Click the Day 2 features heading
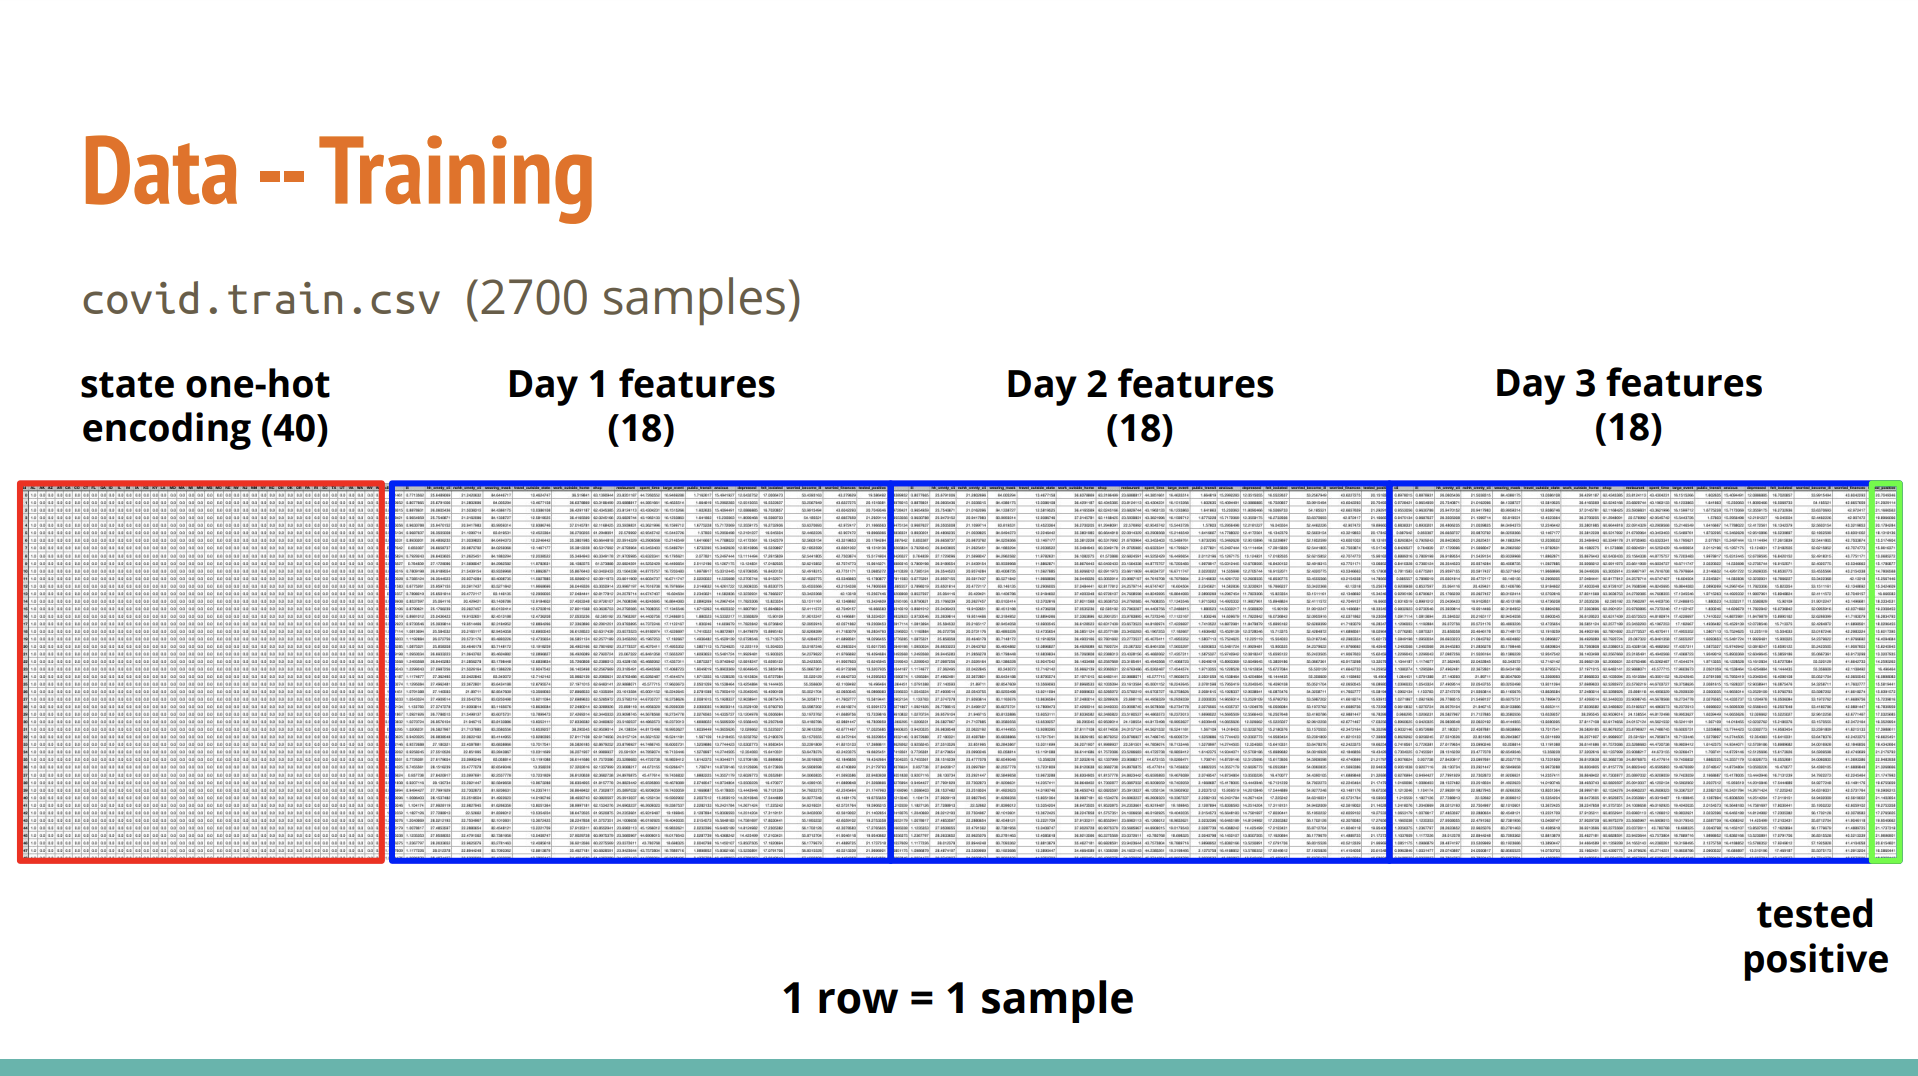The height and width of the screenshot is (1076, 1918). 1140,384
